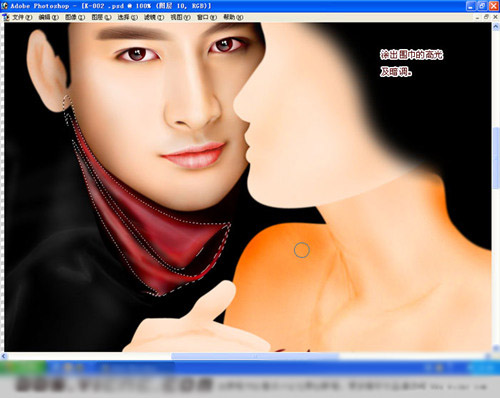
Task: Open the 图层(L) layer menu
Action: pyautogui.click(x=102, y=17)
